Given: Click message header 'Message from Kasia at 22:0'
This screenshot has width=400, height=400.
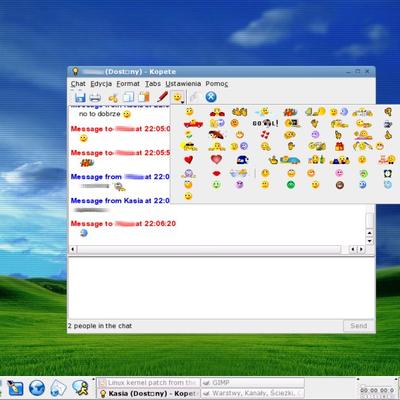Looking at the screenshot, I should pyautogui.click(x=120, y=201).
